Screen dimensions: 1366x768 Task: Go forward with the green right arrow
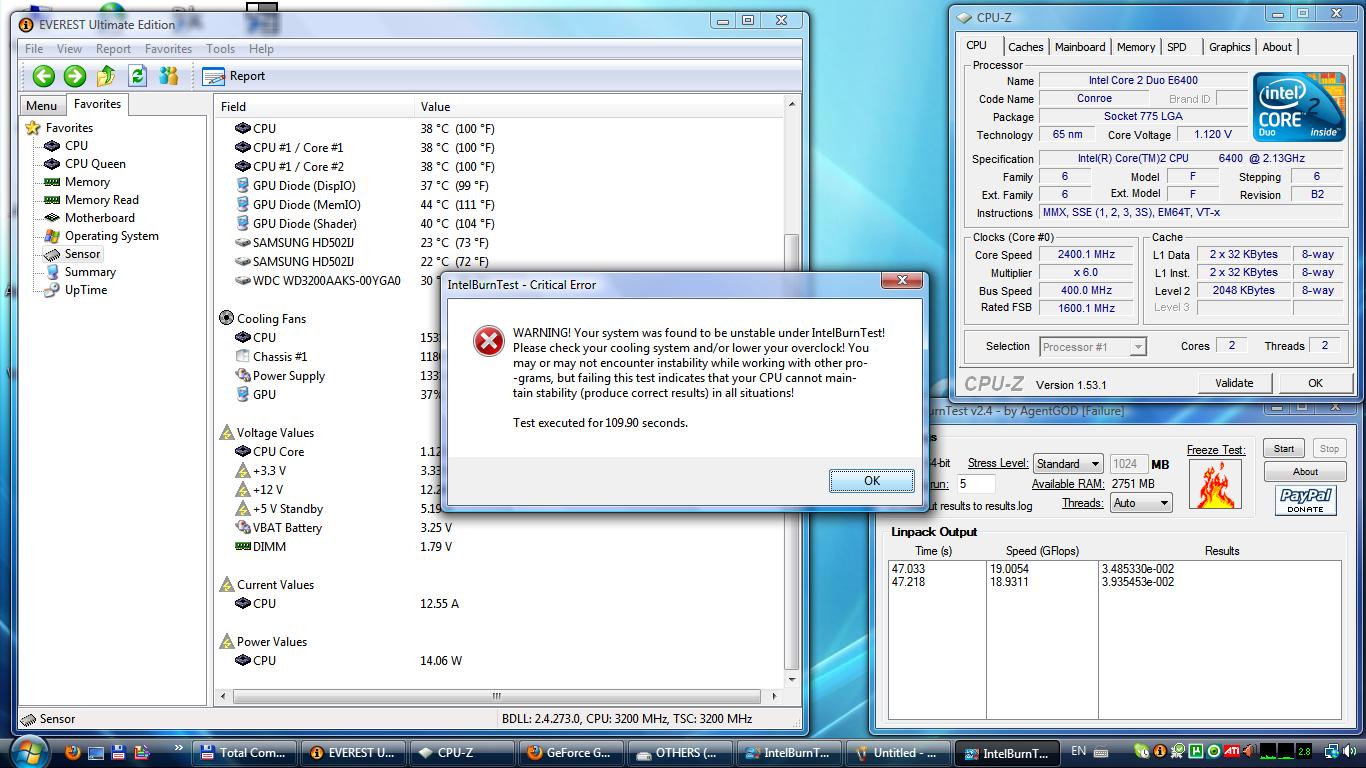pos(75,76)
